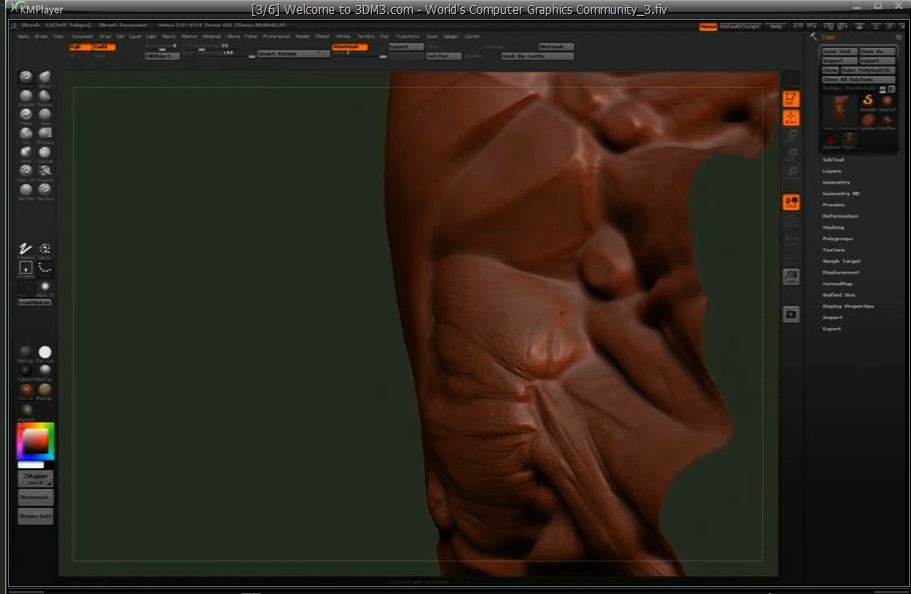Select the PolyMesh3D star tool thumbnail

point(887,120)
